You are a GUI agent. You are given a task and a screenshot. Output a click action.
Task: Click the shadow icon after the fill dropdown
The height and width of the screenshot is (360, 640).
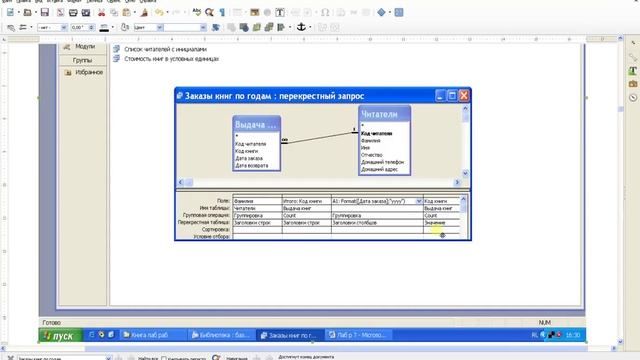click(x=216, y=27)
